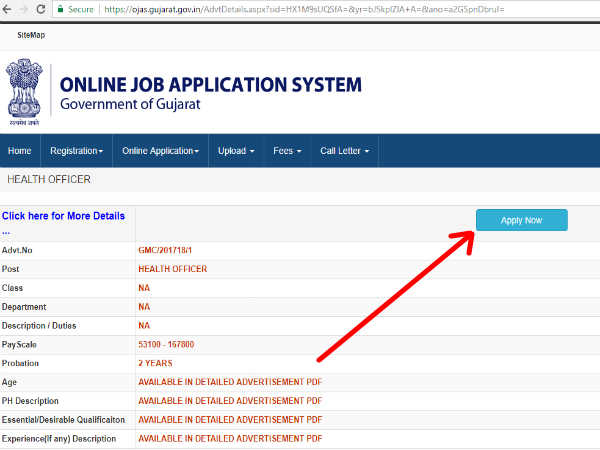This screenshot has width=600, height=450.
Task: Select the NA value in Department row
Action: point(144,307)
